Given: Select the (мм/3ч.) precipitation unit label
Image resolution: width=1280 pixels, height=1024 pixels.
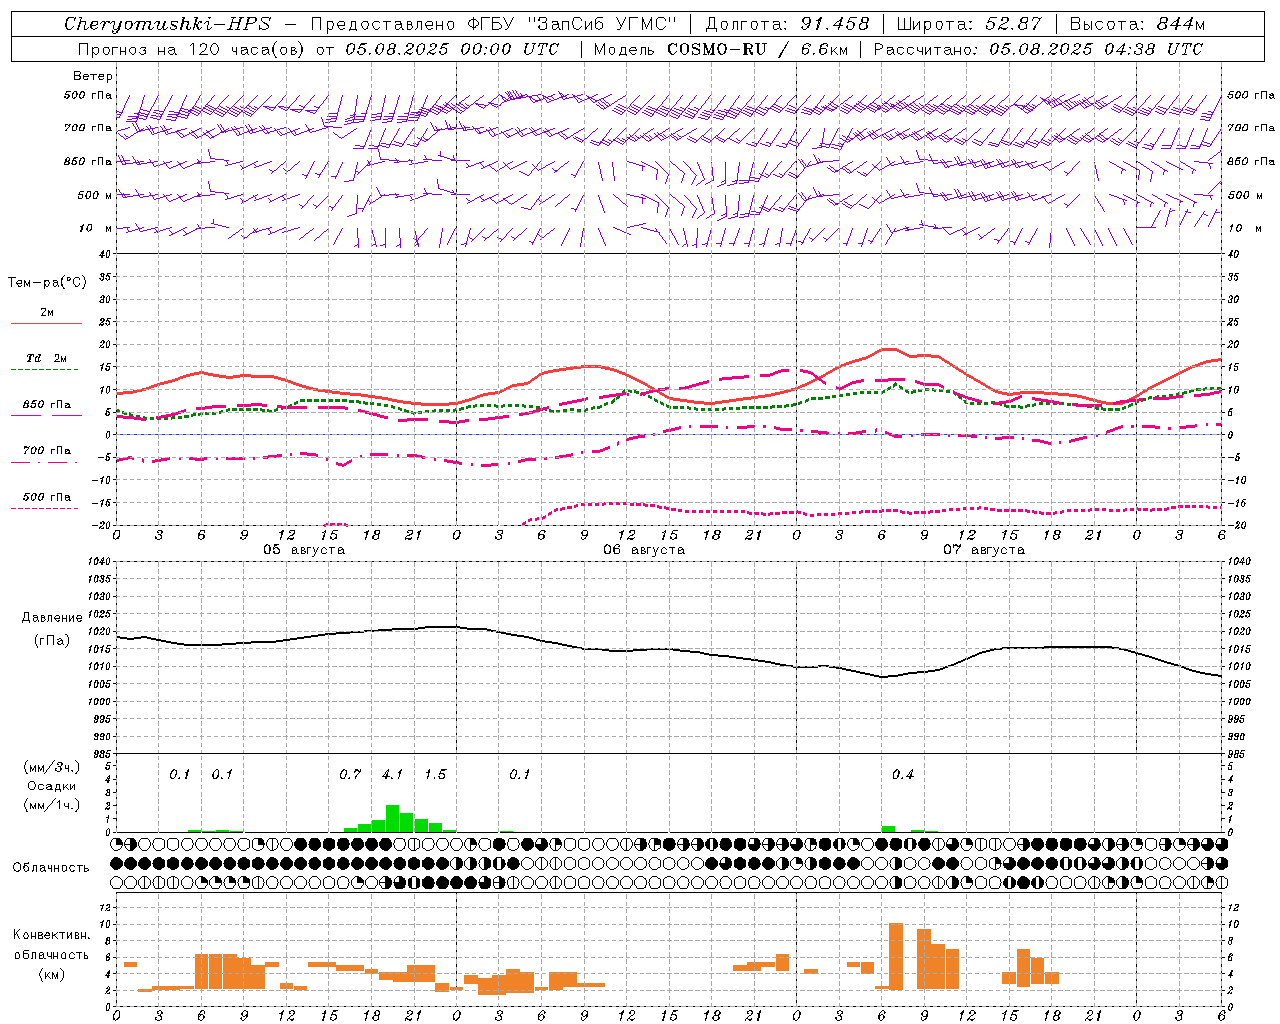Looking at the screenshot, I should point(52,768).
